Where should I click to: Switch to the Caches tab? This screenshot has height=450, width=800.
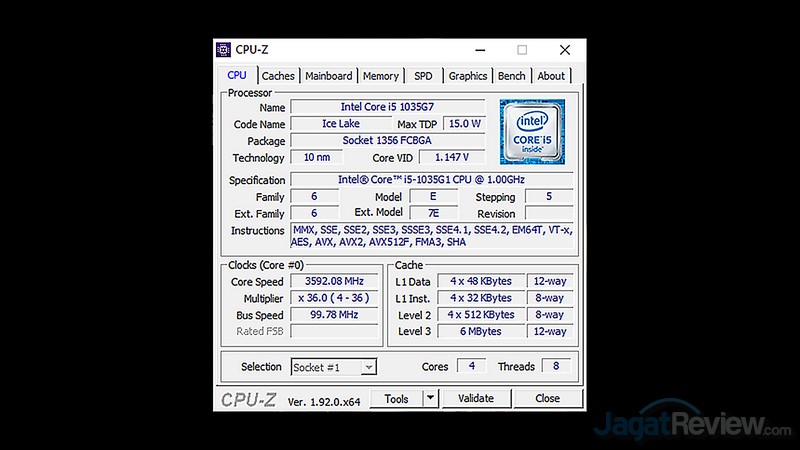(x=278, y=76)
